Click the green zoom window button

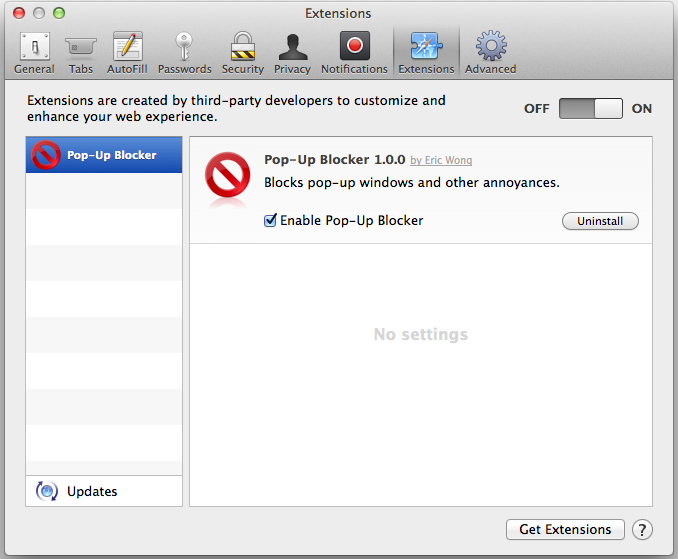click(x=59, y=13)
